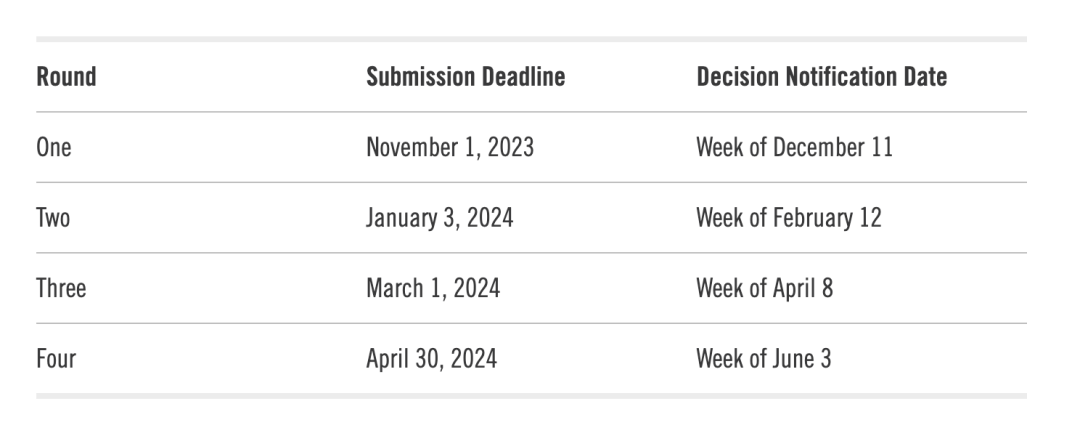The height and width of the screenshot is (433, 1080).
Task: Click the Round column header
Action: (x=66, y=77)
